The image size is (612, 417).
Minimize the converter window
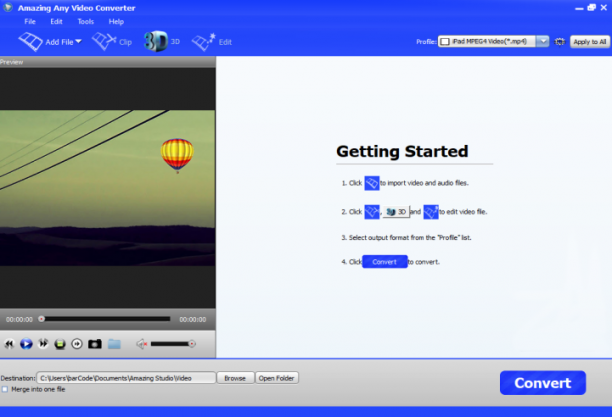click(579, 8)
